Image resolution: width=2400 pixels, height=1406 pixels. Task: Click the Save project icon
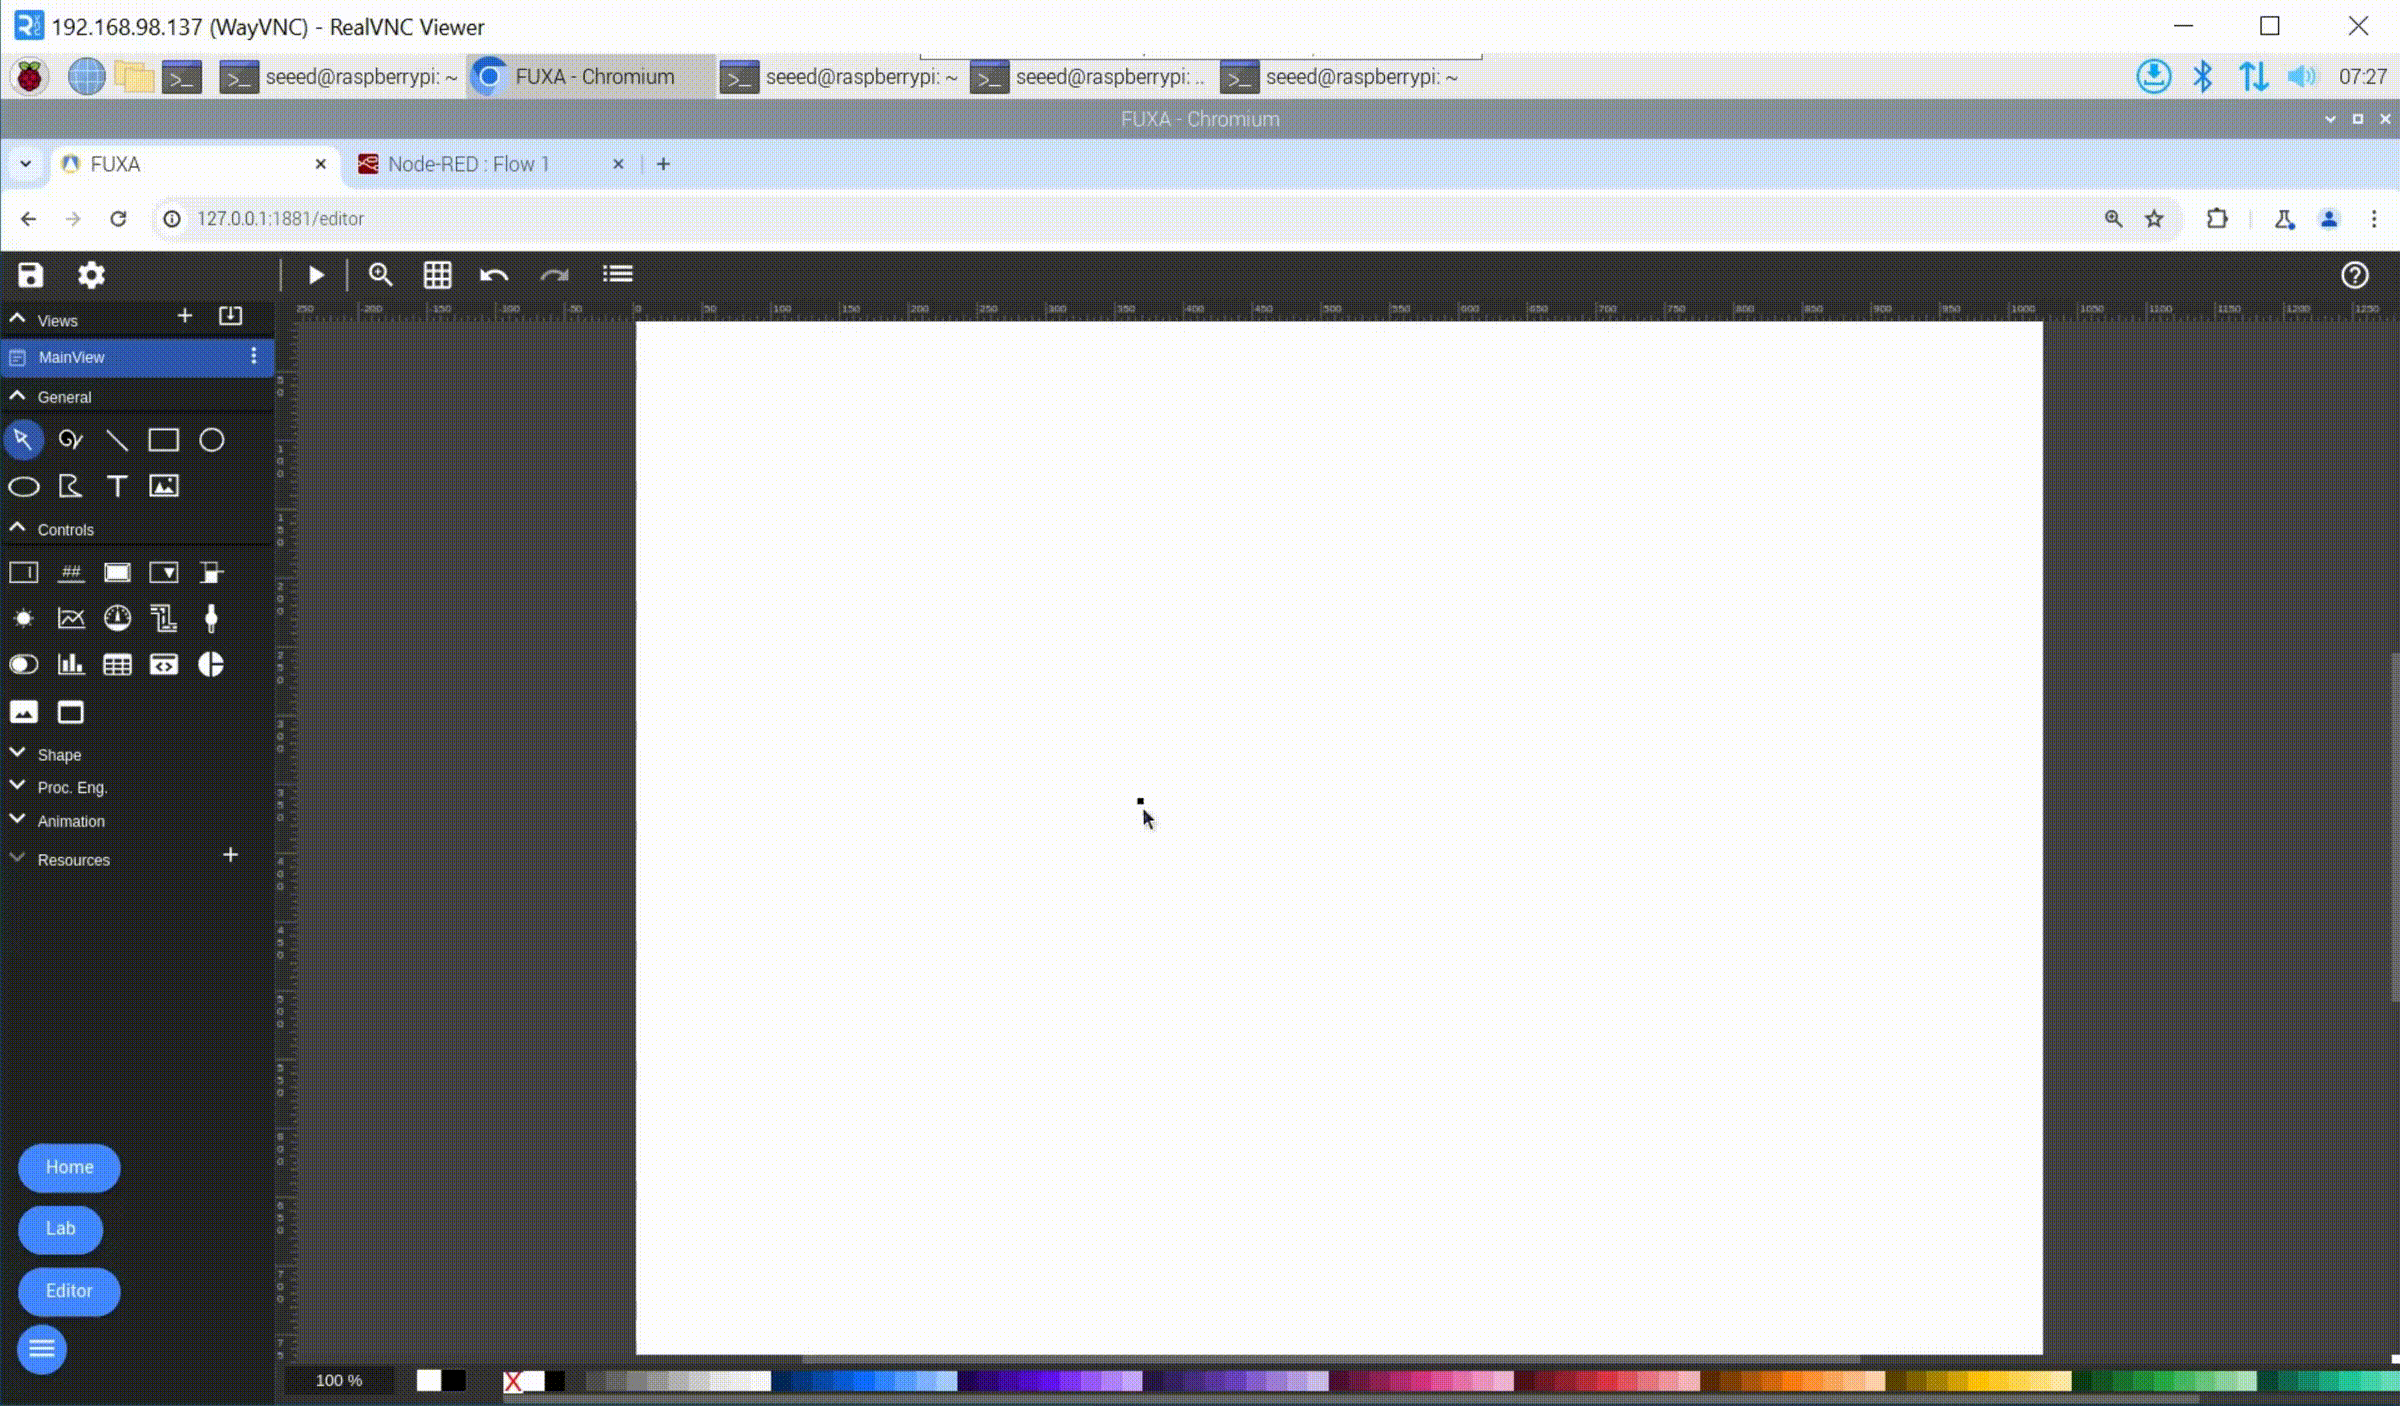[x=30, y=275]
